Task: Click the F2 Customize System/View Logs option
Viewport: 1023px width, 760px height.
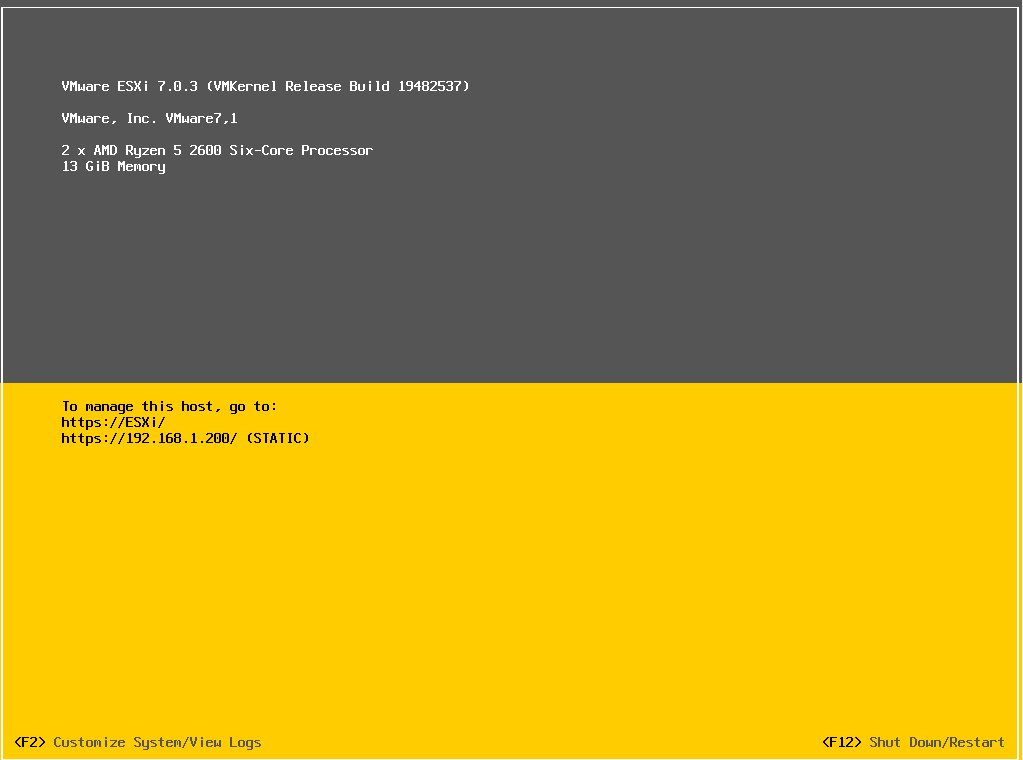Action: (138, 742)
